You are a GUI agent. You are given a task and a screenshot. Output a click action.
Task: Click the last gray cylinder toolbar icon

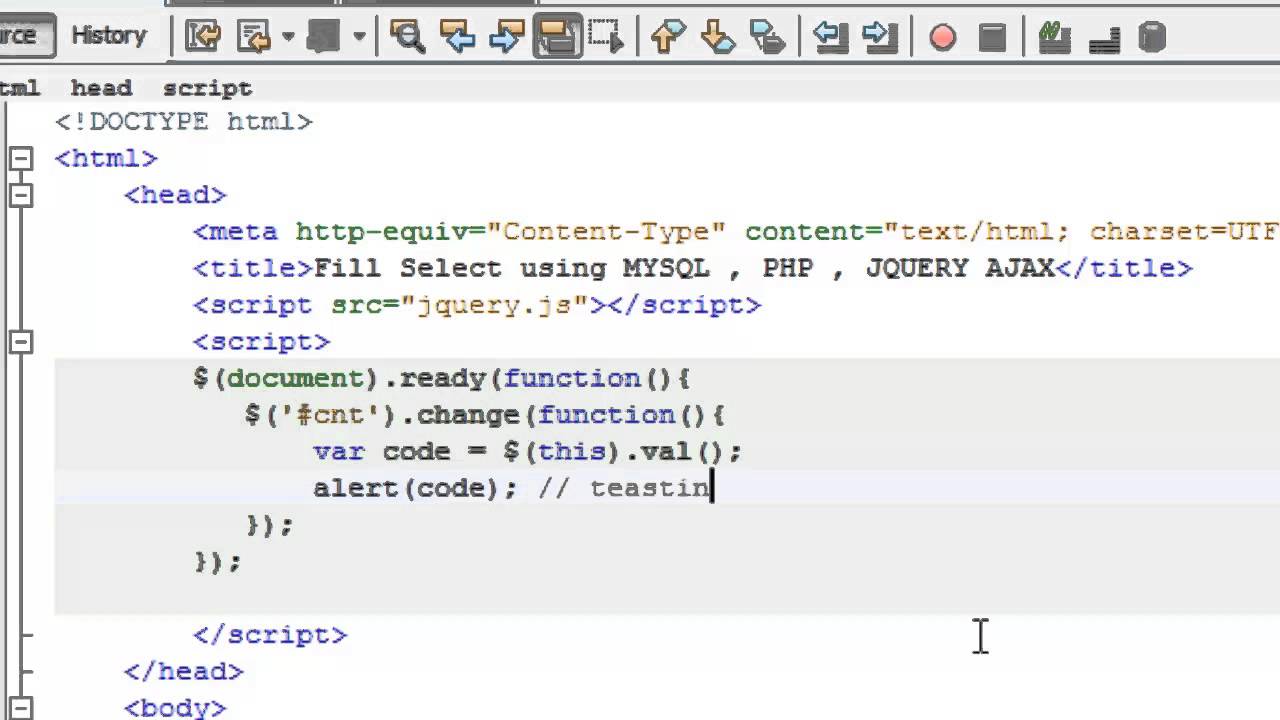tap(1153, 37)
